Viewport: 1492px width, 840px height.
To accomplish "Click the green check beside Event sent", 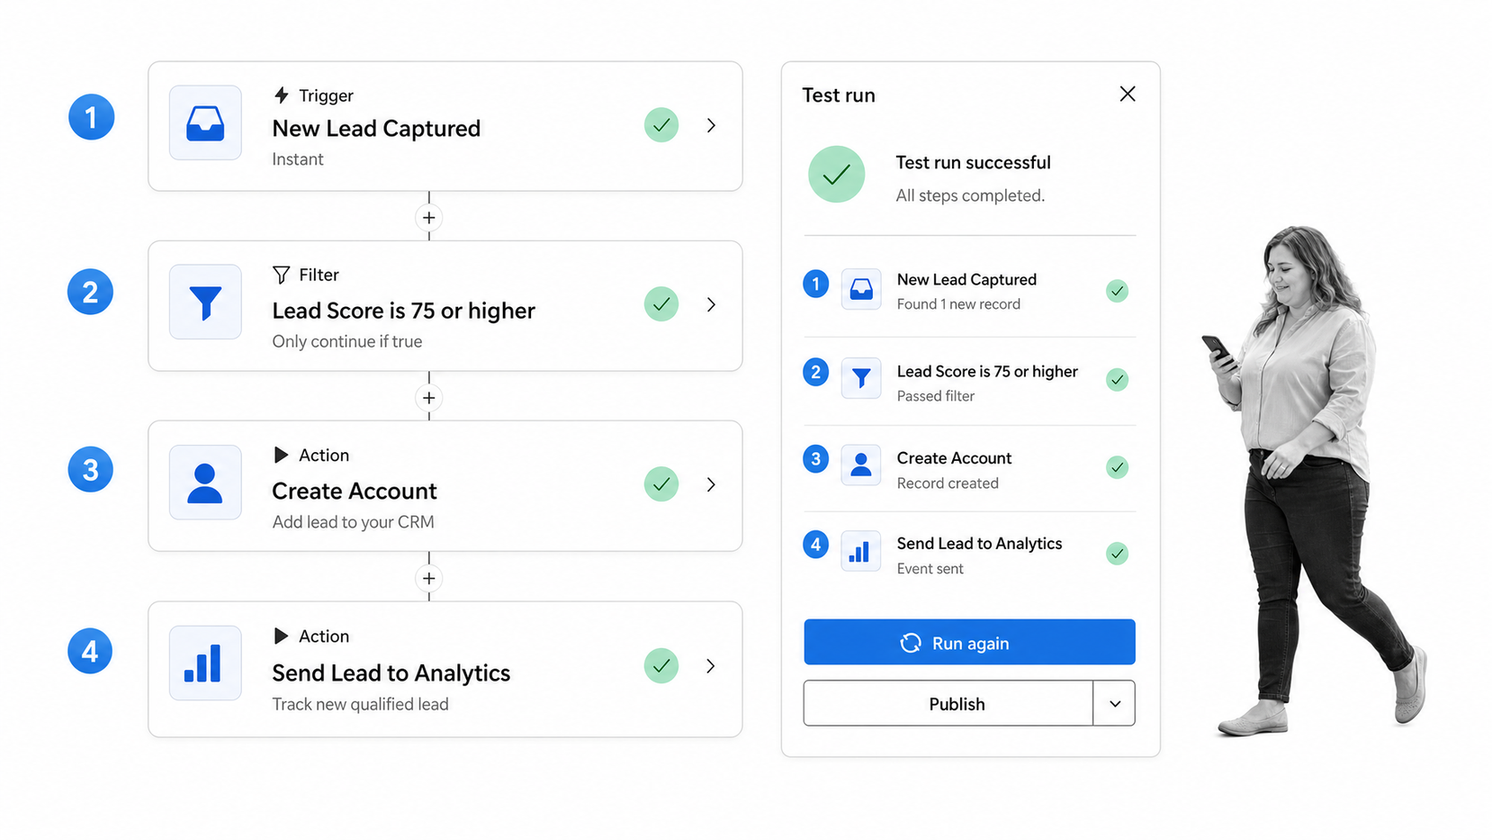I will click(x=1117, y=553).
